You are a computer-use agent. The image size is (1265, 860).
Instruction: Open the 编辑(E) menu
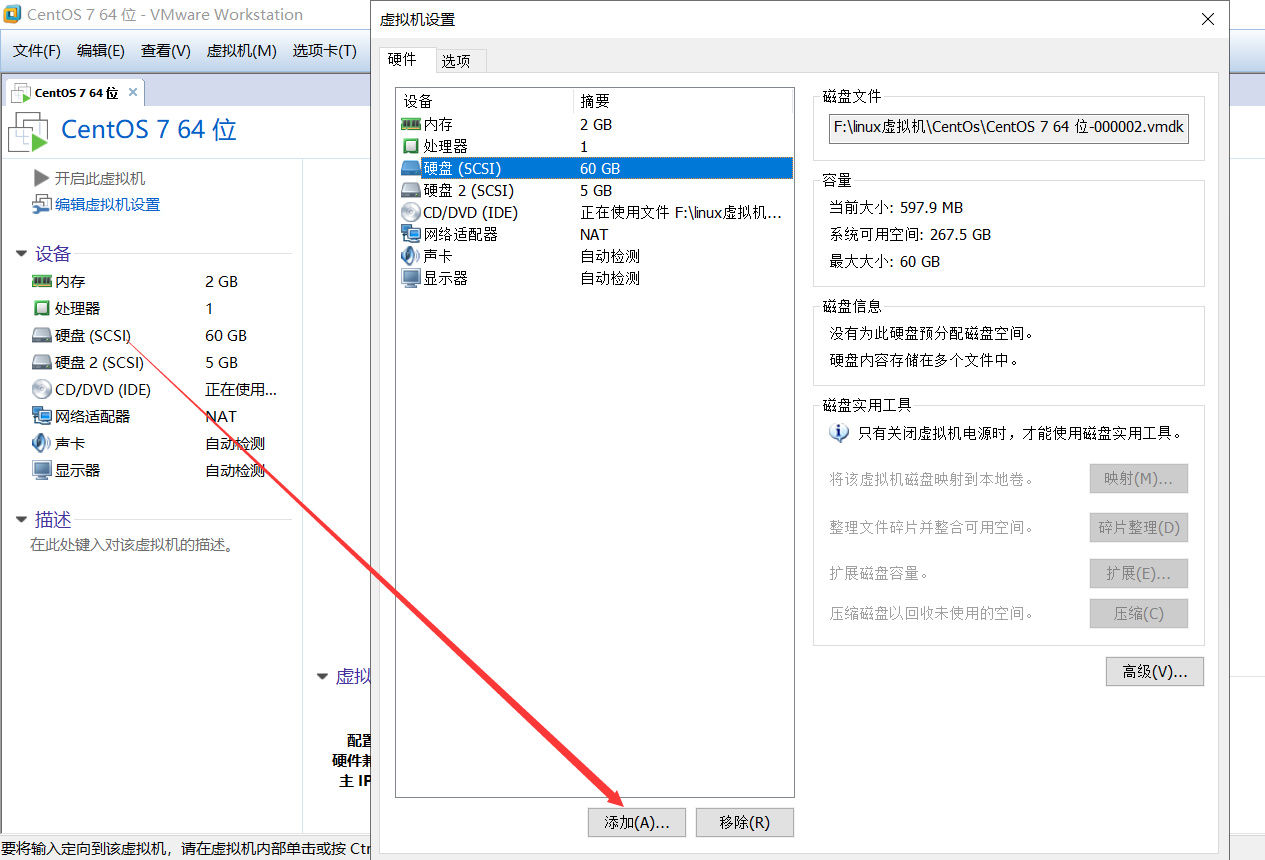click(101, 51)
